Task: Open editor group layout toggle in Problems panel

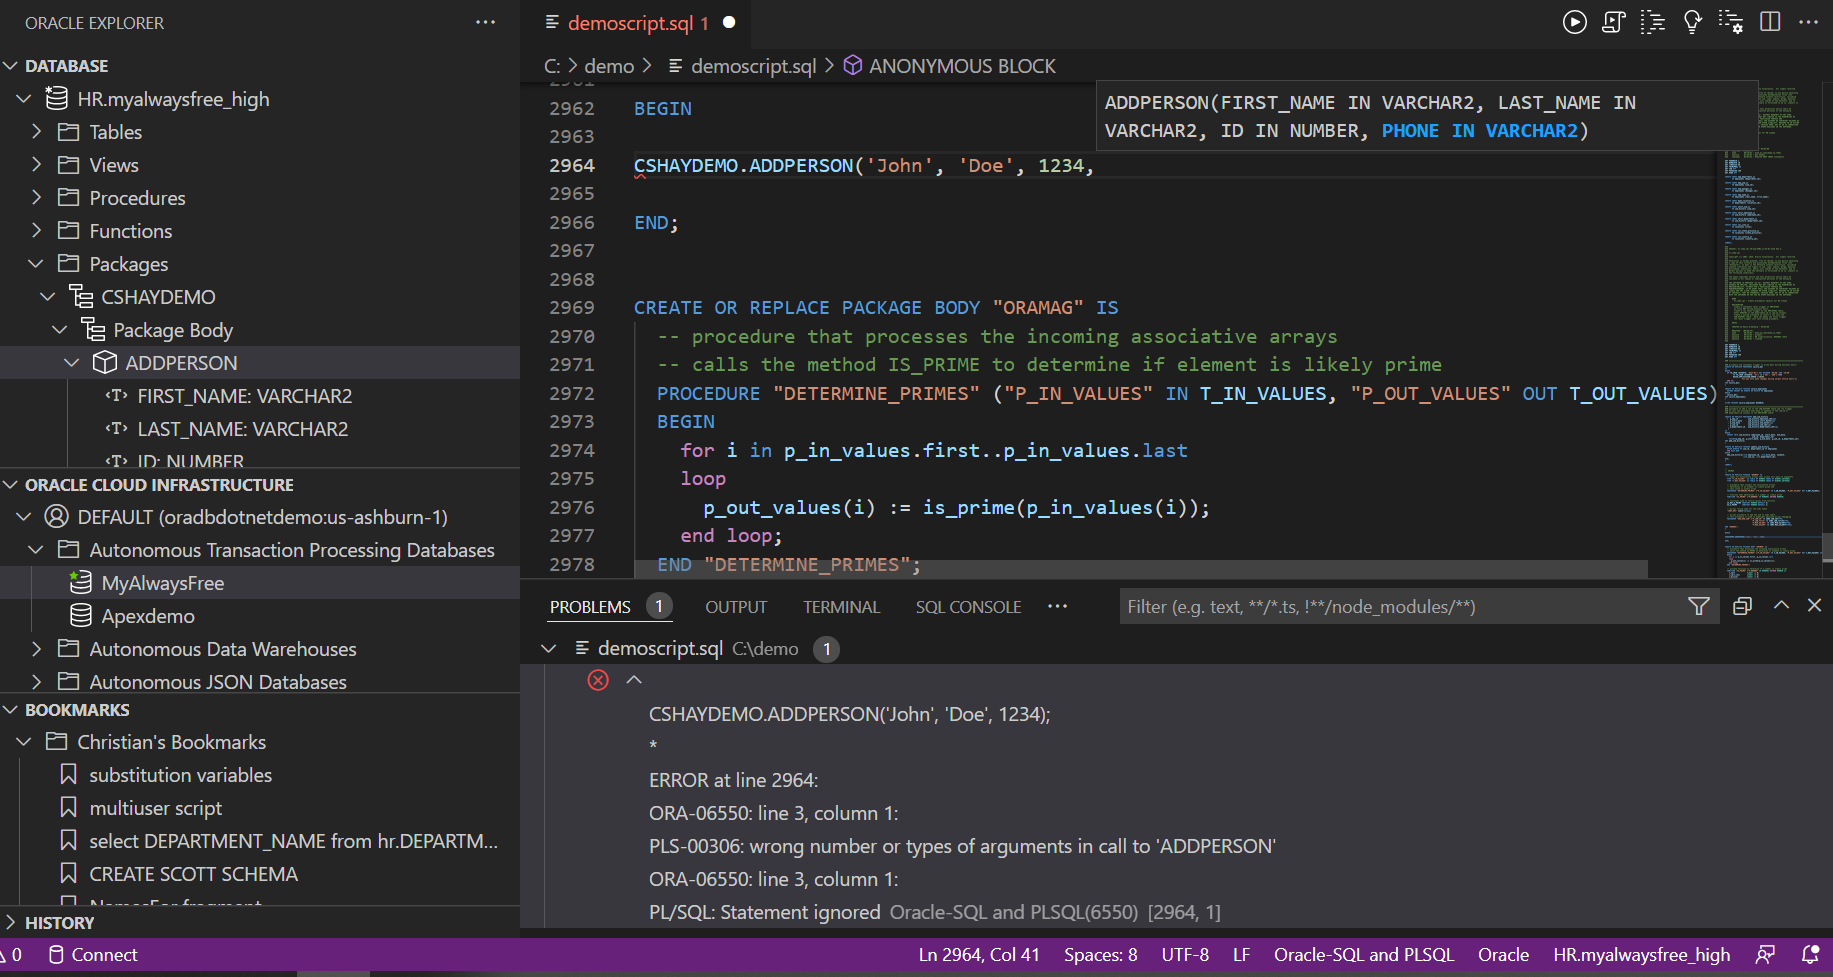Action: (x=1743, y=606)
